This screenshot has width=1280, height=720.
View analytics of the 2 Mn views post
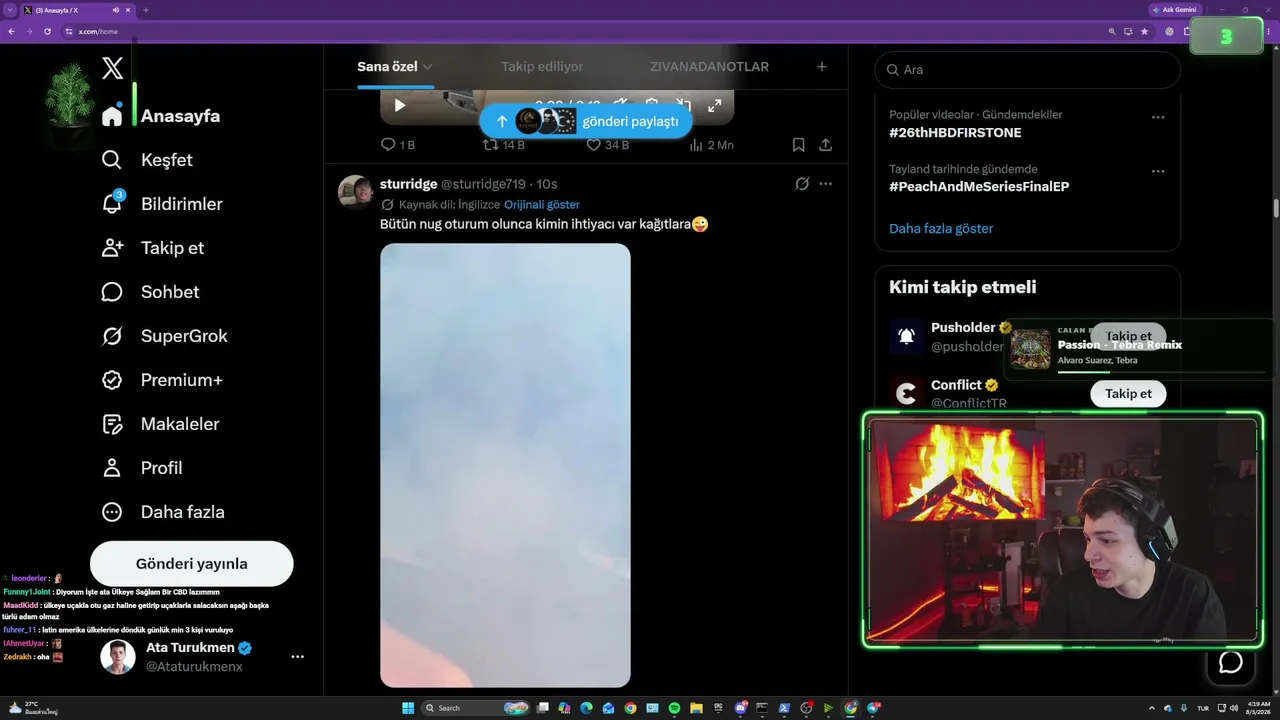711,145
